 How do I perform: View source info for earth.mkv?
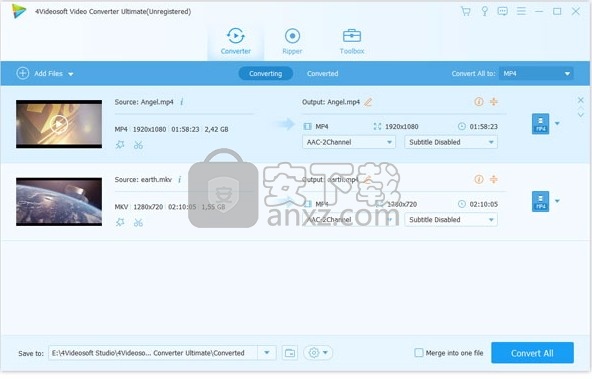(180, 179)
